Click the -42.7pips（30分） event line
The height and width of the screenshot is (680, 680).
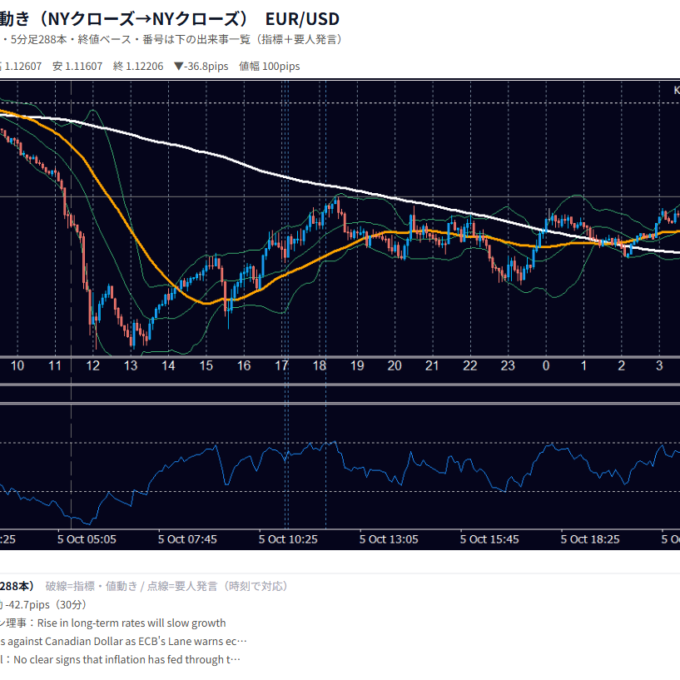tap(44, 605)
